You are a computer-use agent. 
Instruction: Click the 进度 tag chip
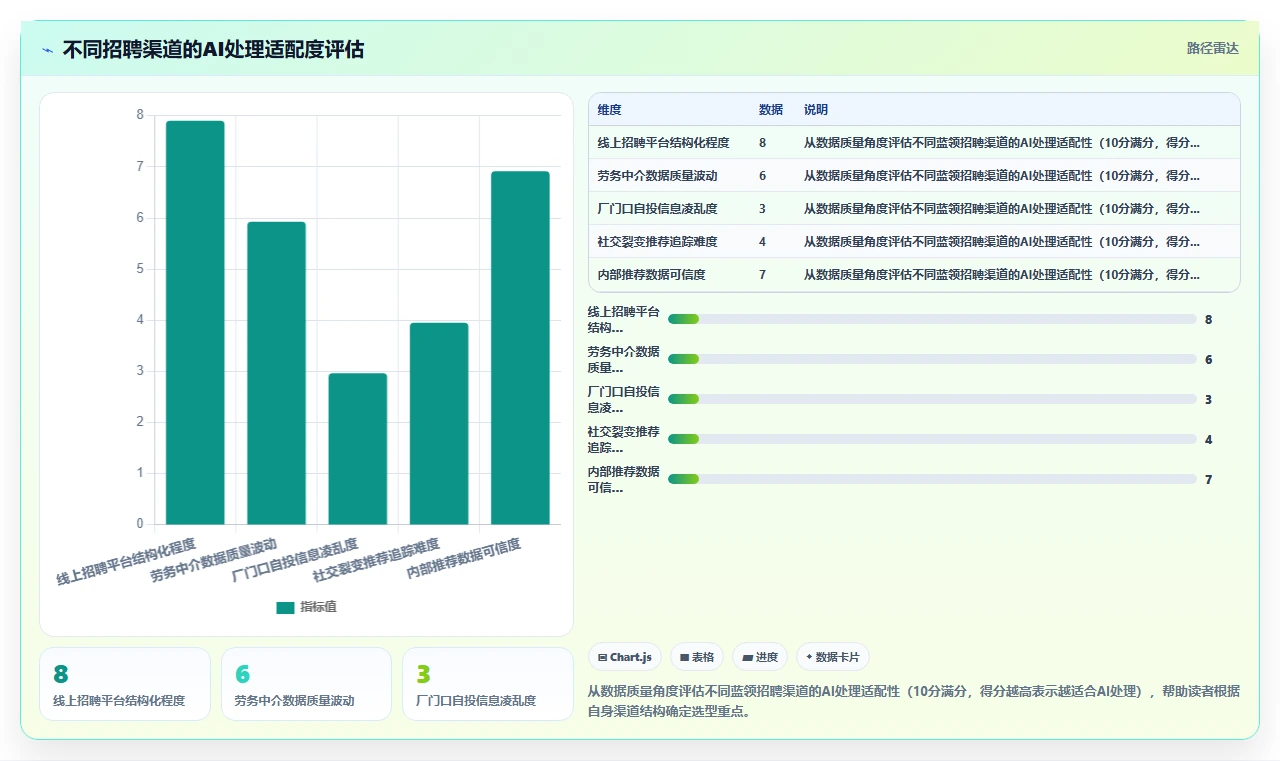pyautogui.click(x=760, y=657)
